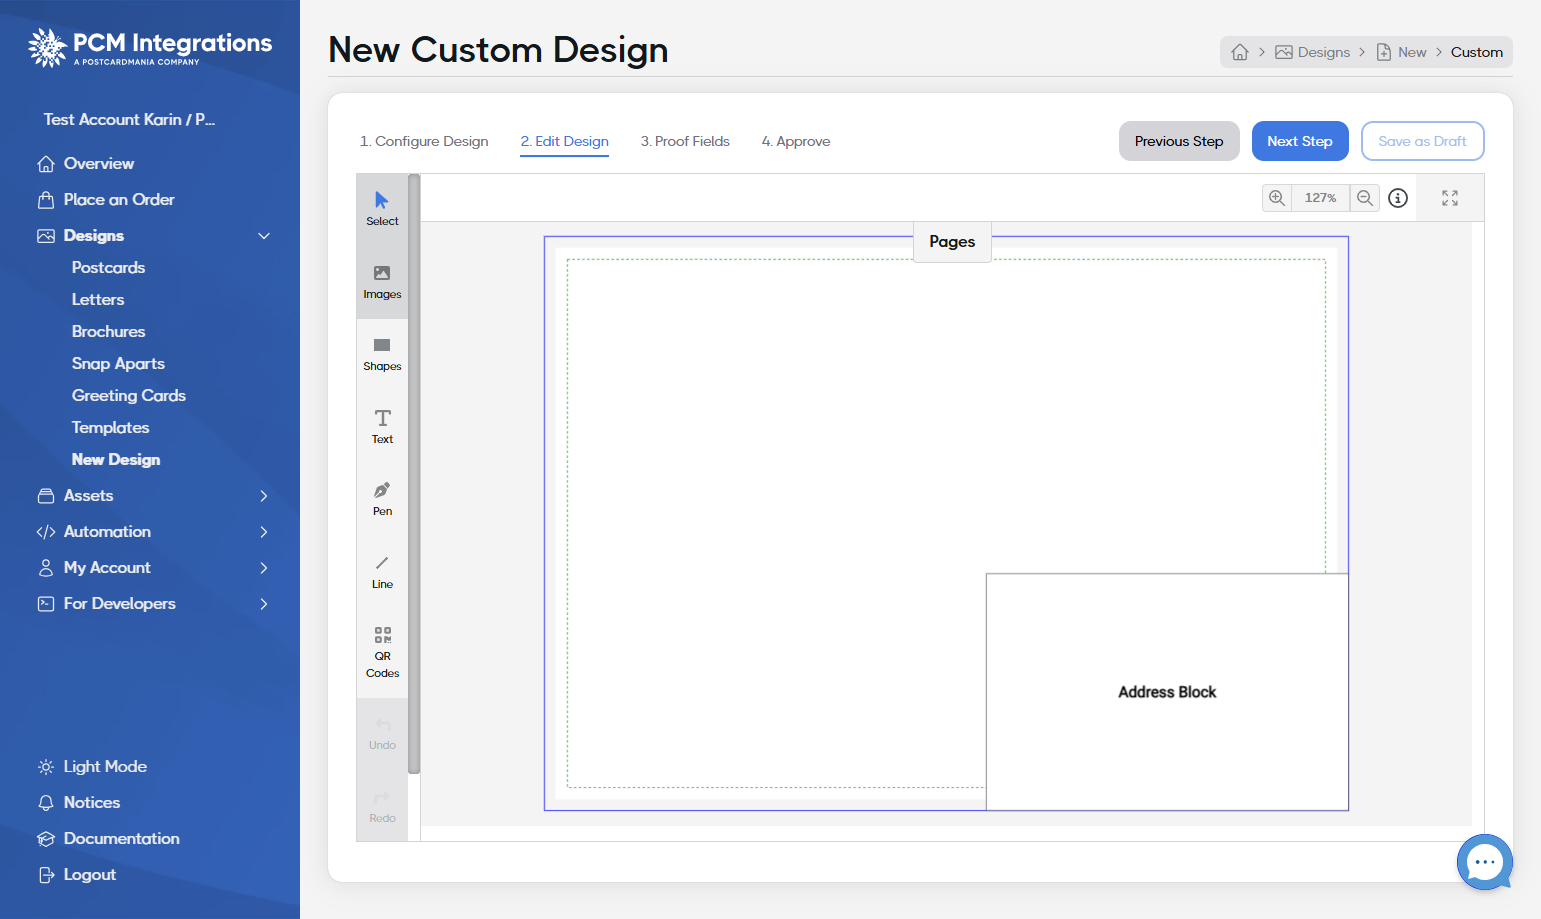The height and width of the screenshot is (919, 1541).
Task: Switch to the Proof Fields step tab
Action: tap(685, 142)
